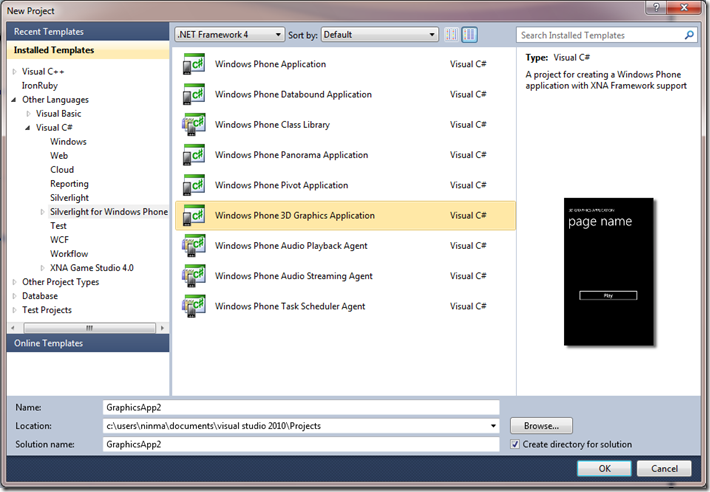
Task: Toggle Create directory for solution checkbox
Action: pyautogui.click(x=515, y=444)
